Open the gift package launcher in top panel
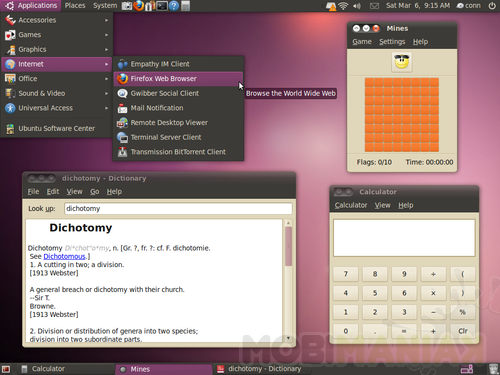This screenshot has width=500, height=375. click(x=150, y=6)
